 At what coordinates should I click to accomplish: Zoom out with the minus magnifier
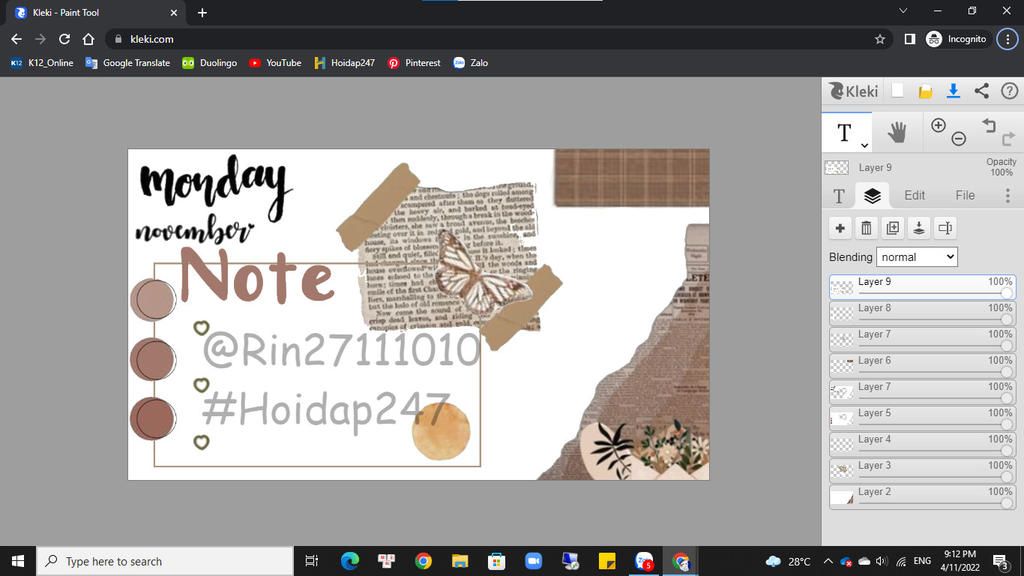(x=959, y=138)
